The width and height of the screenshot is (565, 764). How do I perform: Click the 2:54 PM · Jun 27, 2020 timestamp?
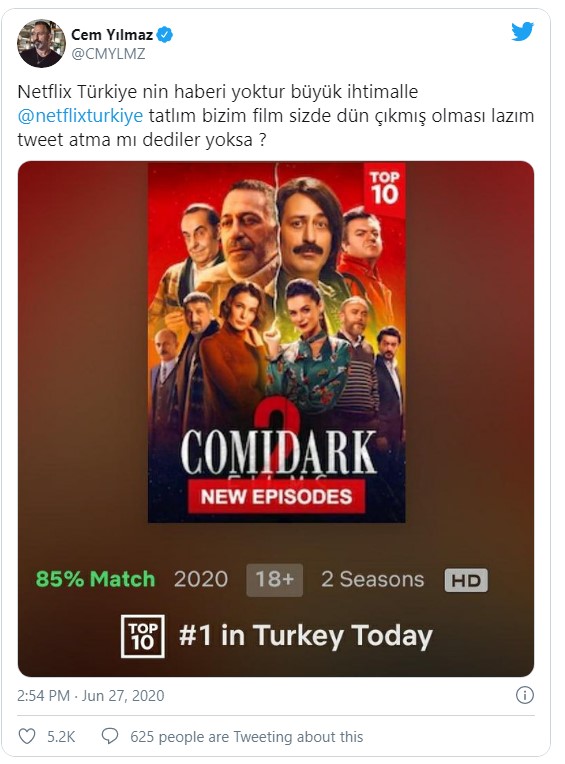pyautogui.click(x=91, y=695)
